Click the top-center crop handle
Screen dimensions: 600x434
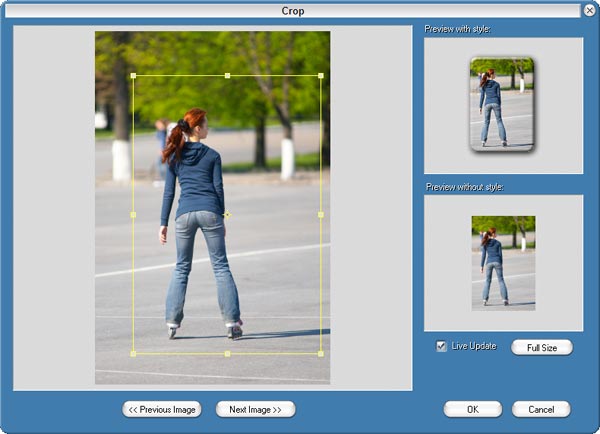click(227, 76)
